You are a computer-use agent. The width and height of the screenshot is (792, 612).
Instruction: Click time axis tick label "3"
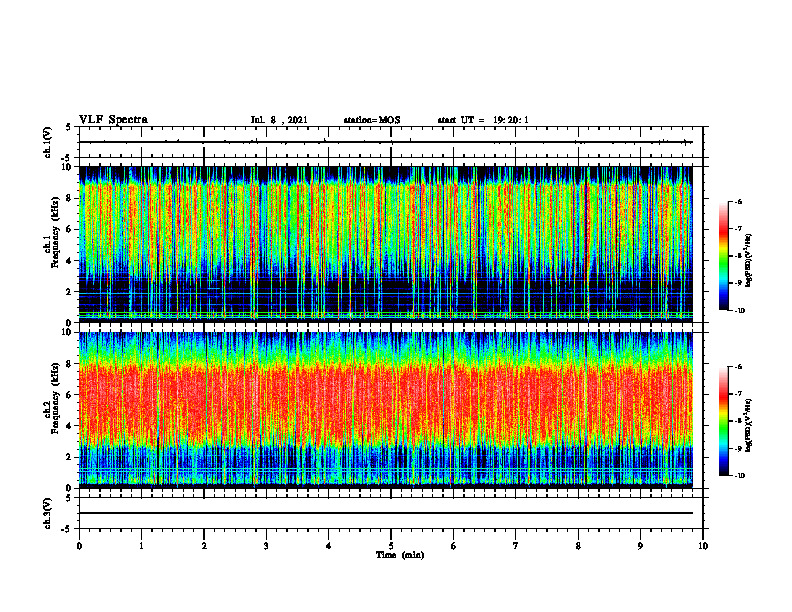click(x=266, y=546)
